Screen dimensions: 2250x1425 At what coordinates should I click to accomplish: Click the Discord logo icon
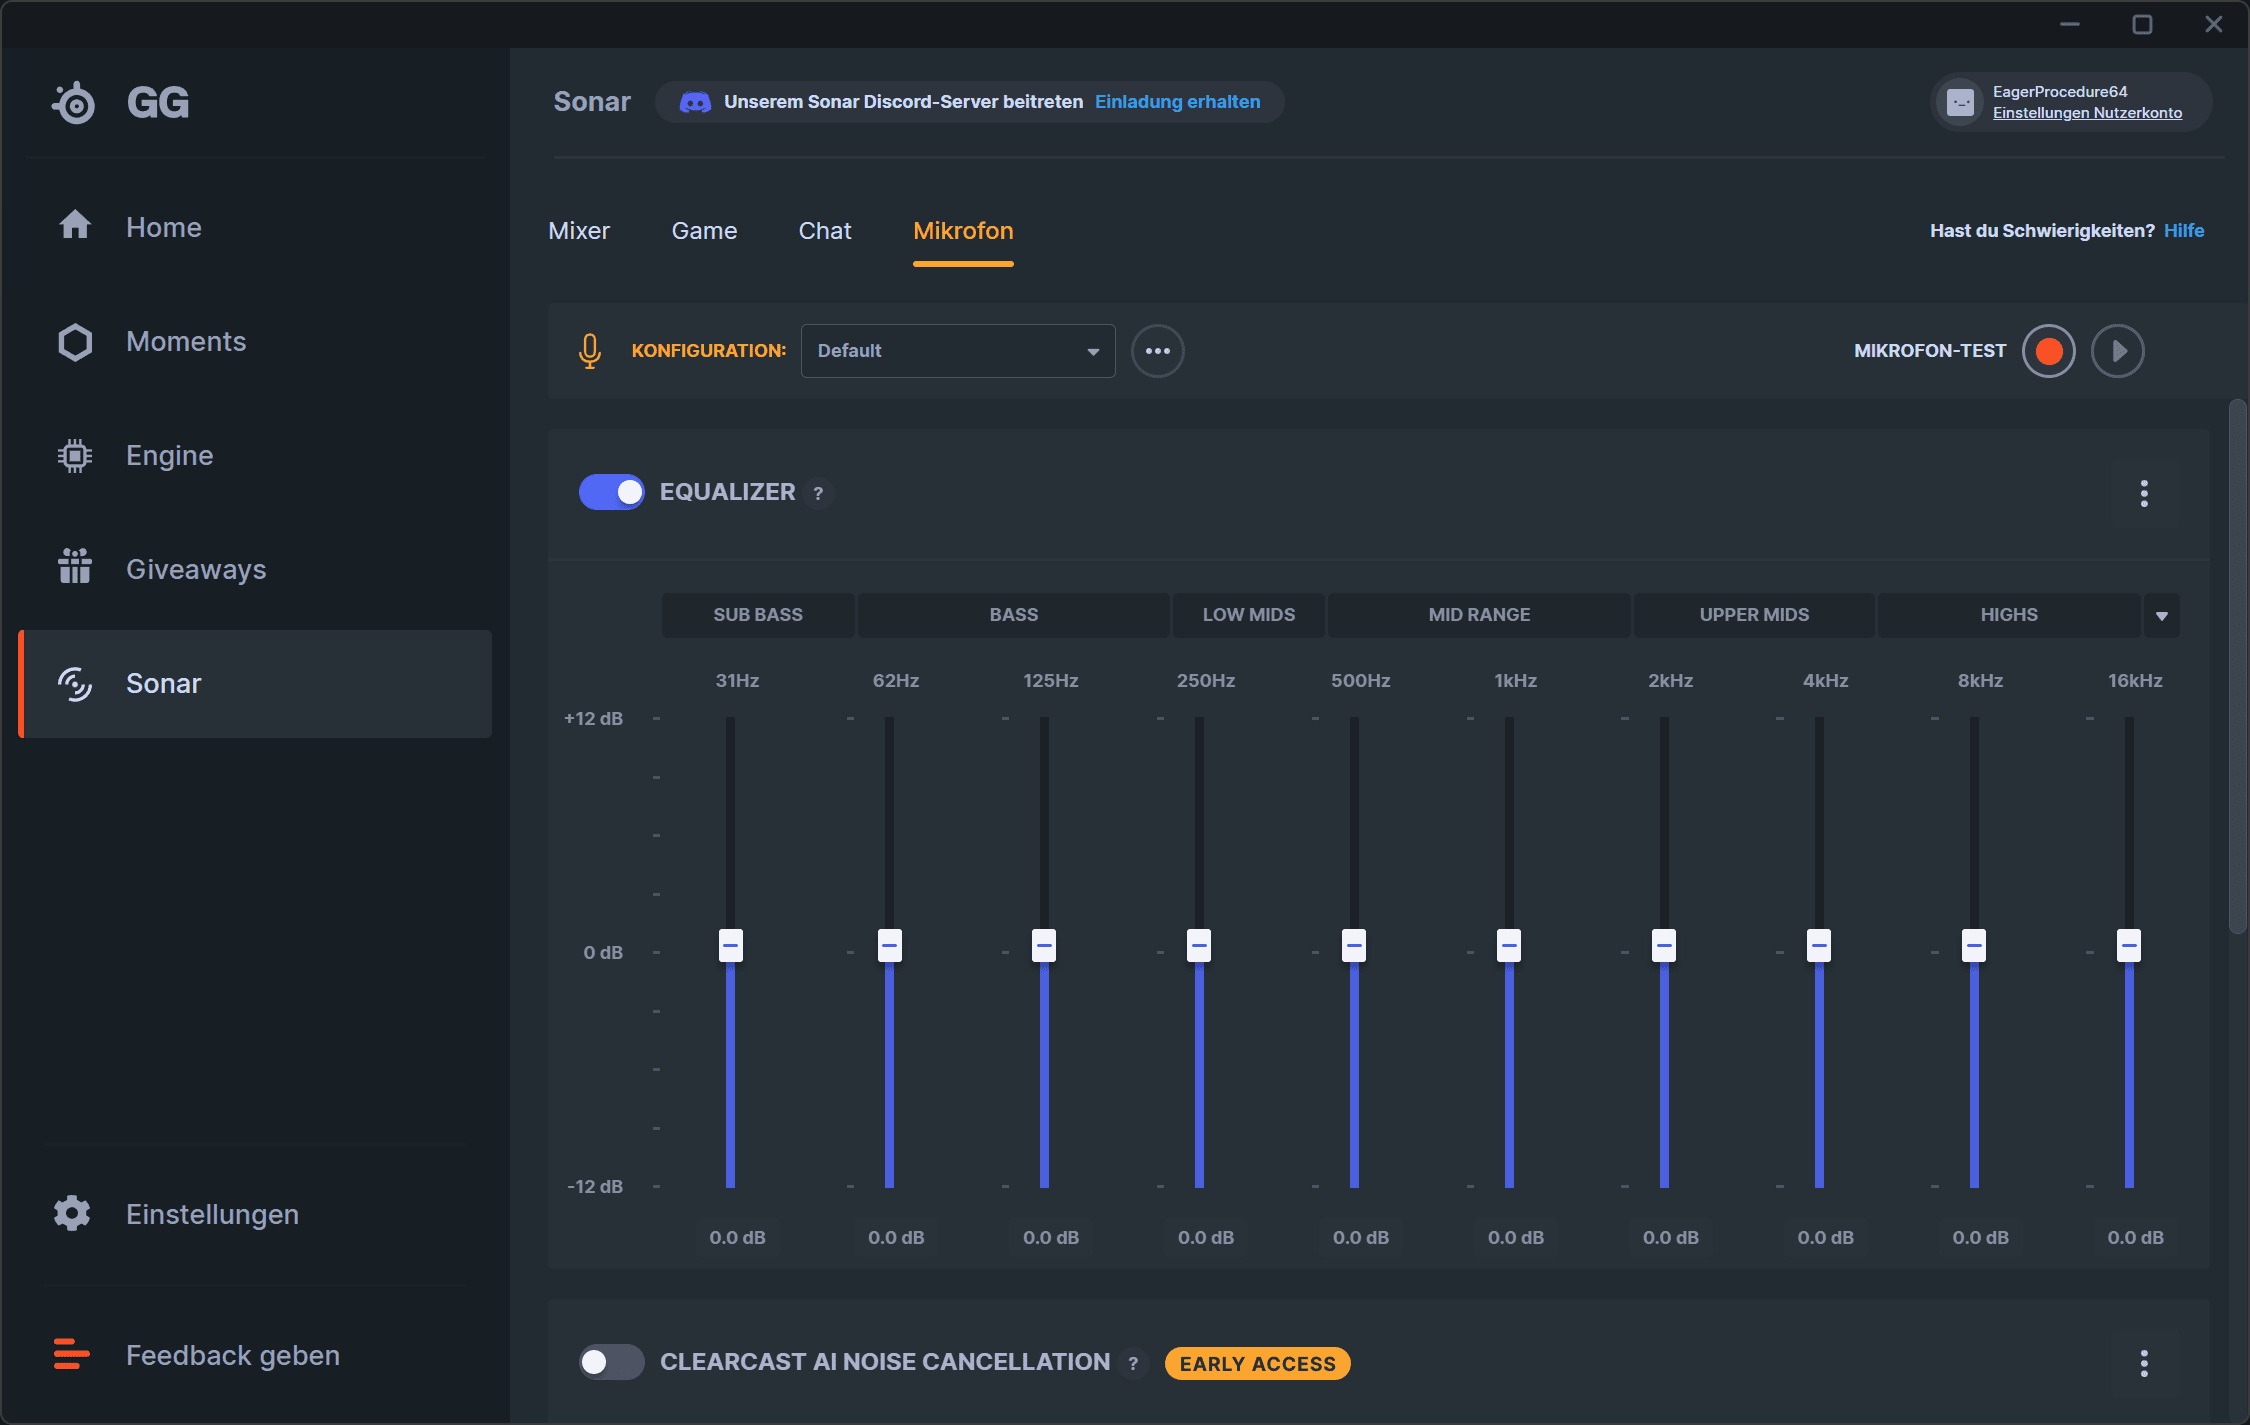(x=695, y=102)
